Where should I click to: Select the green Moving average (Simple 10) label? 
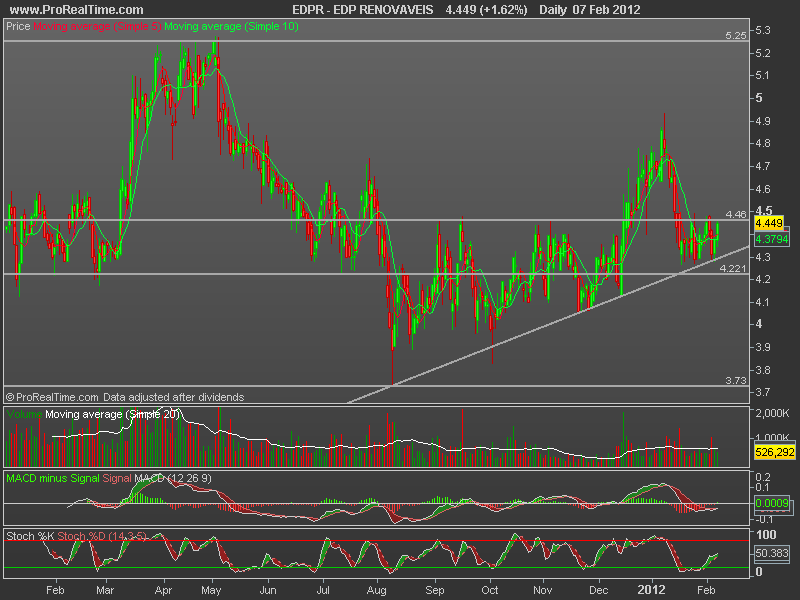(x=231, y=26)
